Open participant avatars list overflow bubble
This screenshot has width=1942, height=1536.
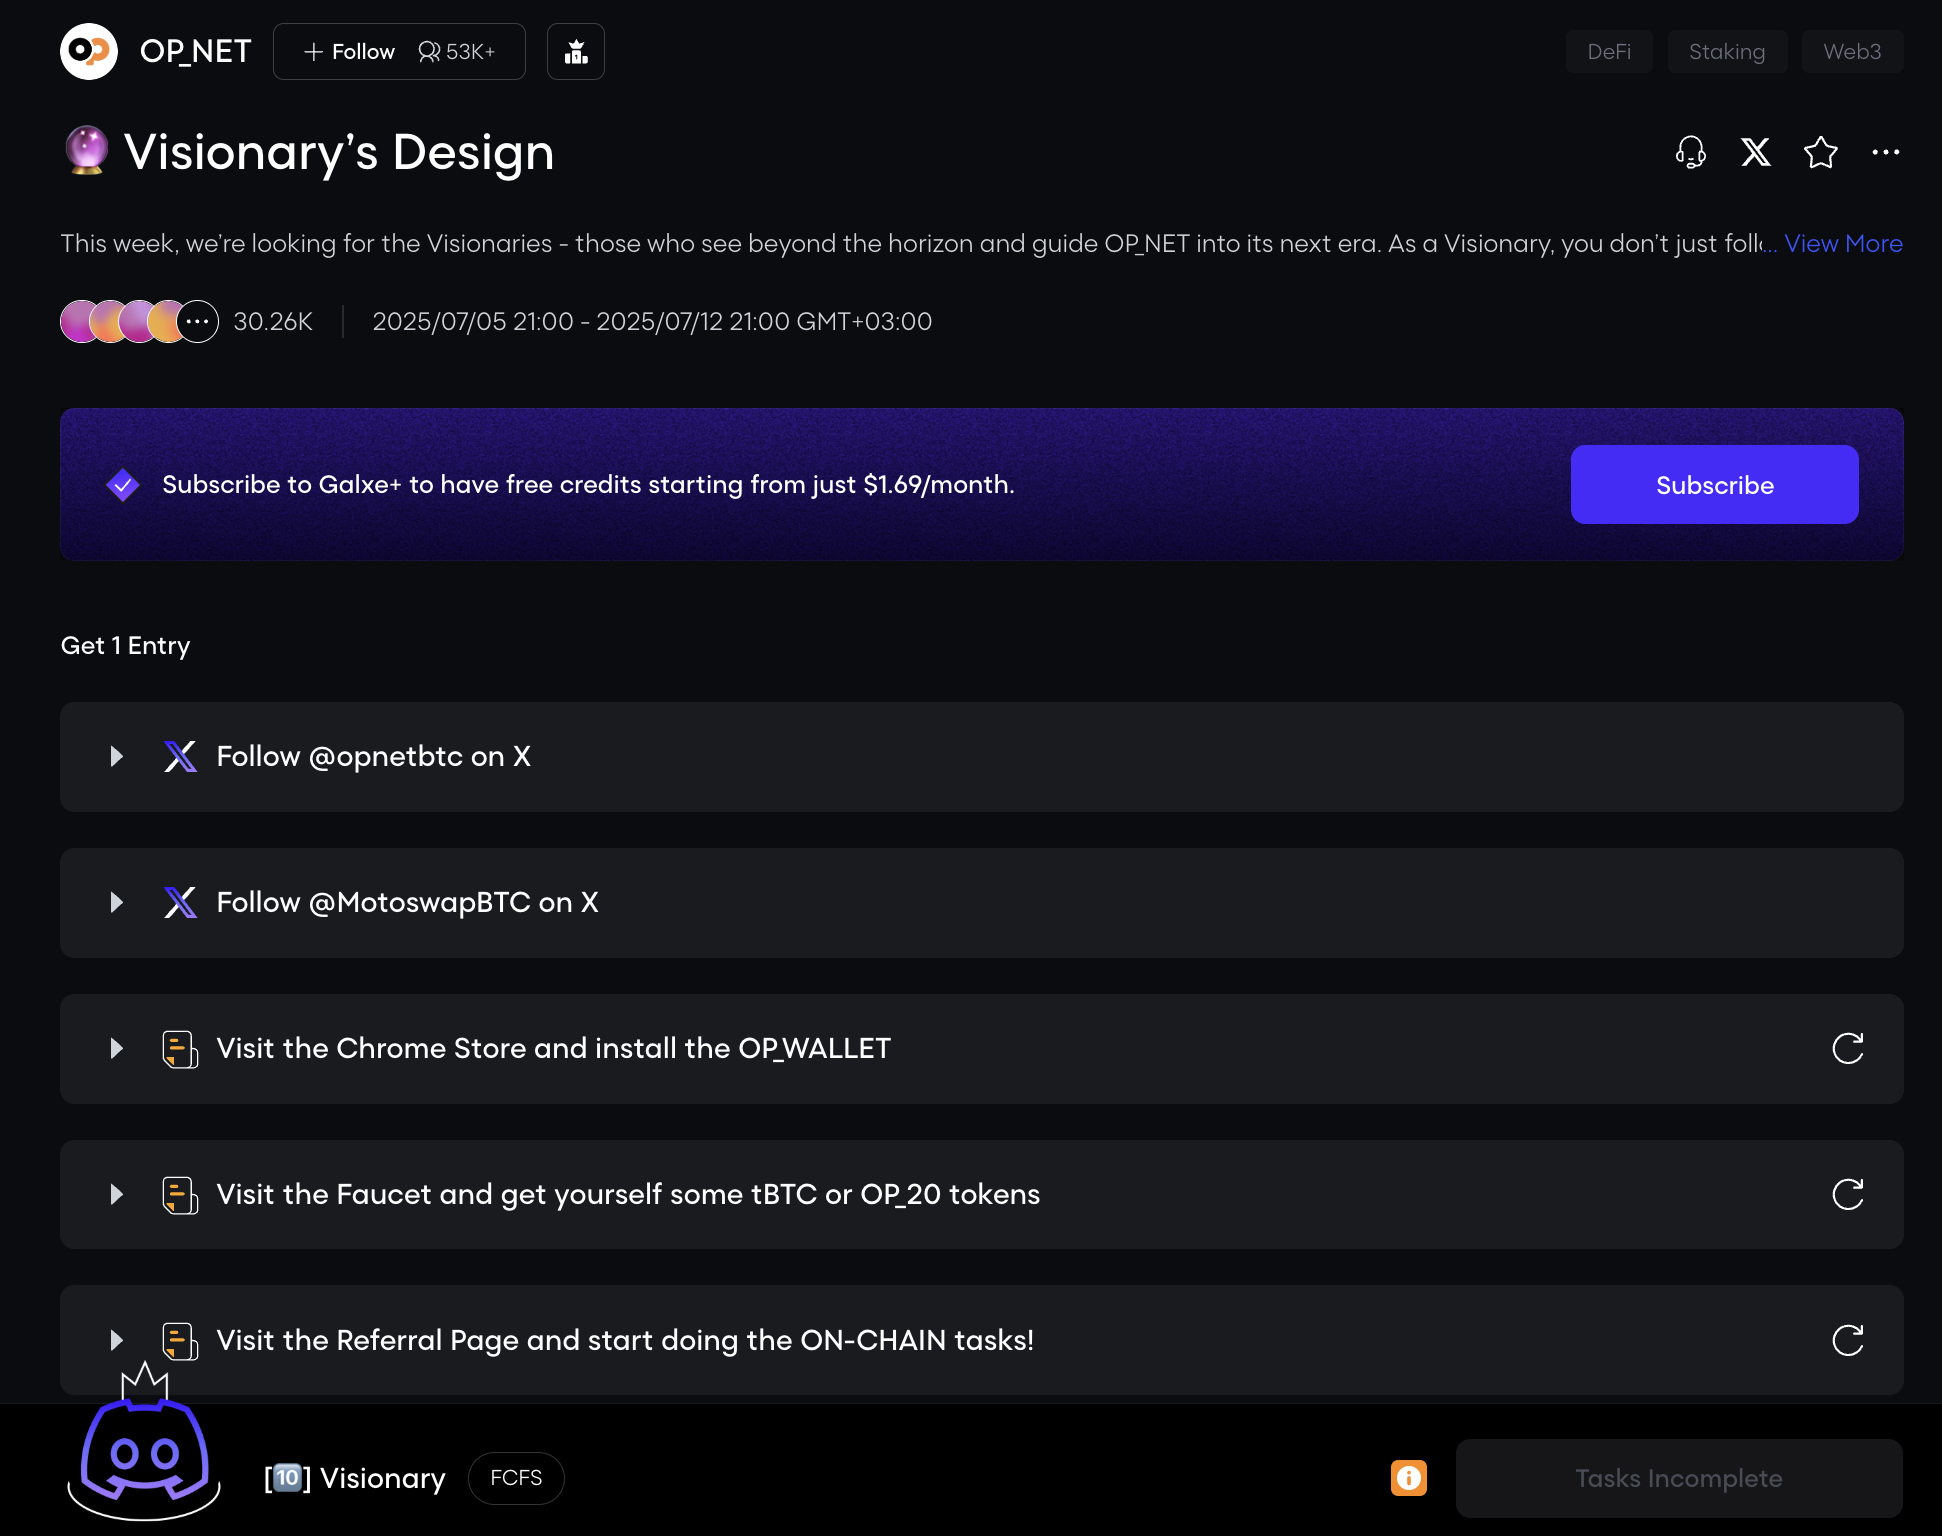(198, 322)
